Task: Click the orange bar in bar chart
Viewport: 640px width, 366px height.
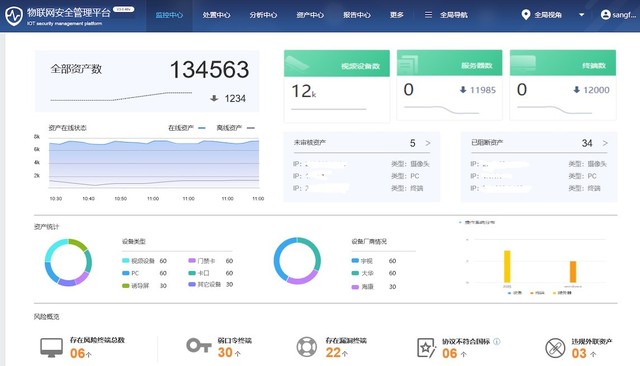Action: 573,272
